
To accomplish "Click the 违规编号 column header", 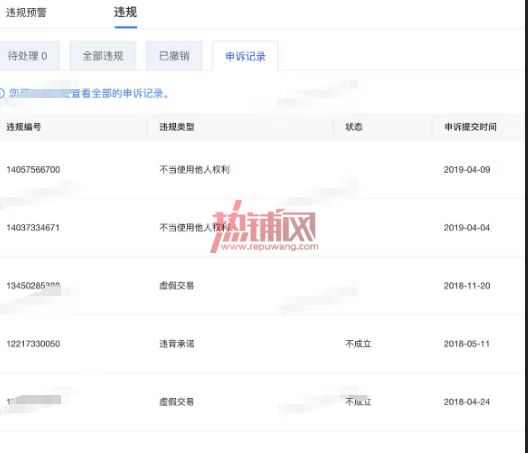I will click(x=24, y=127).
